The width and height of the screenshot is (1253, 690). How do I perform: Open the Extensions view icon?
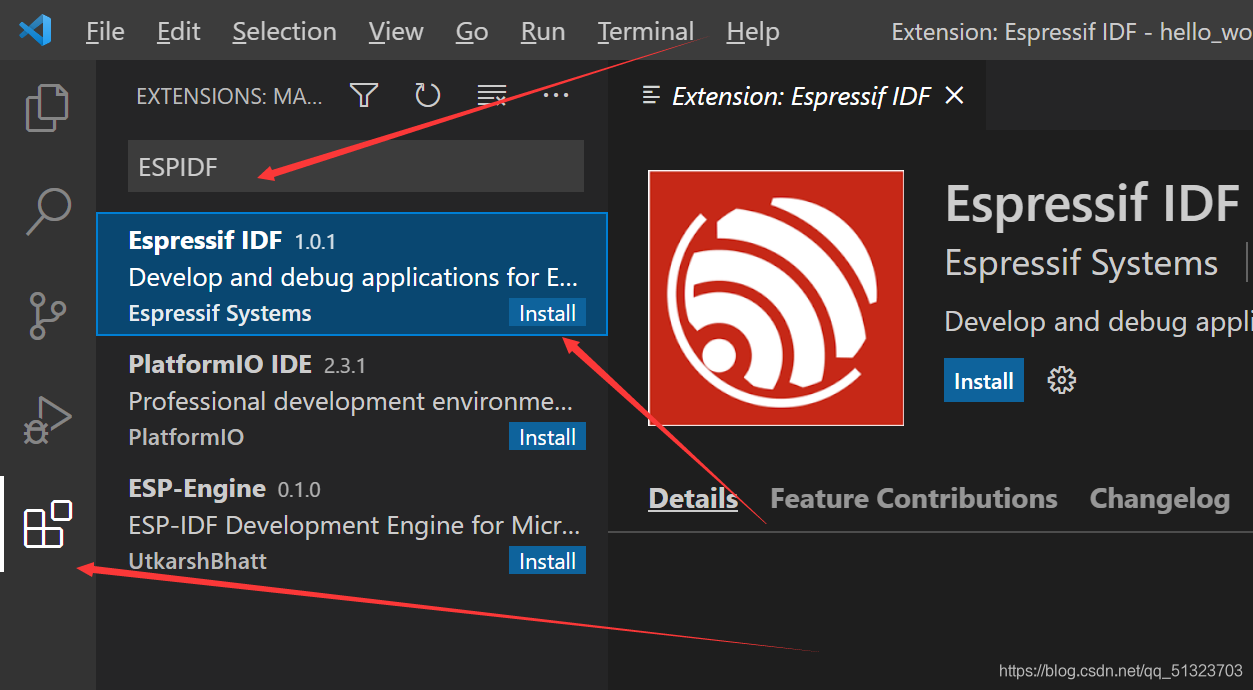47,524
